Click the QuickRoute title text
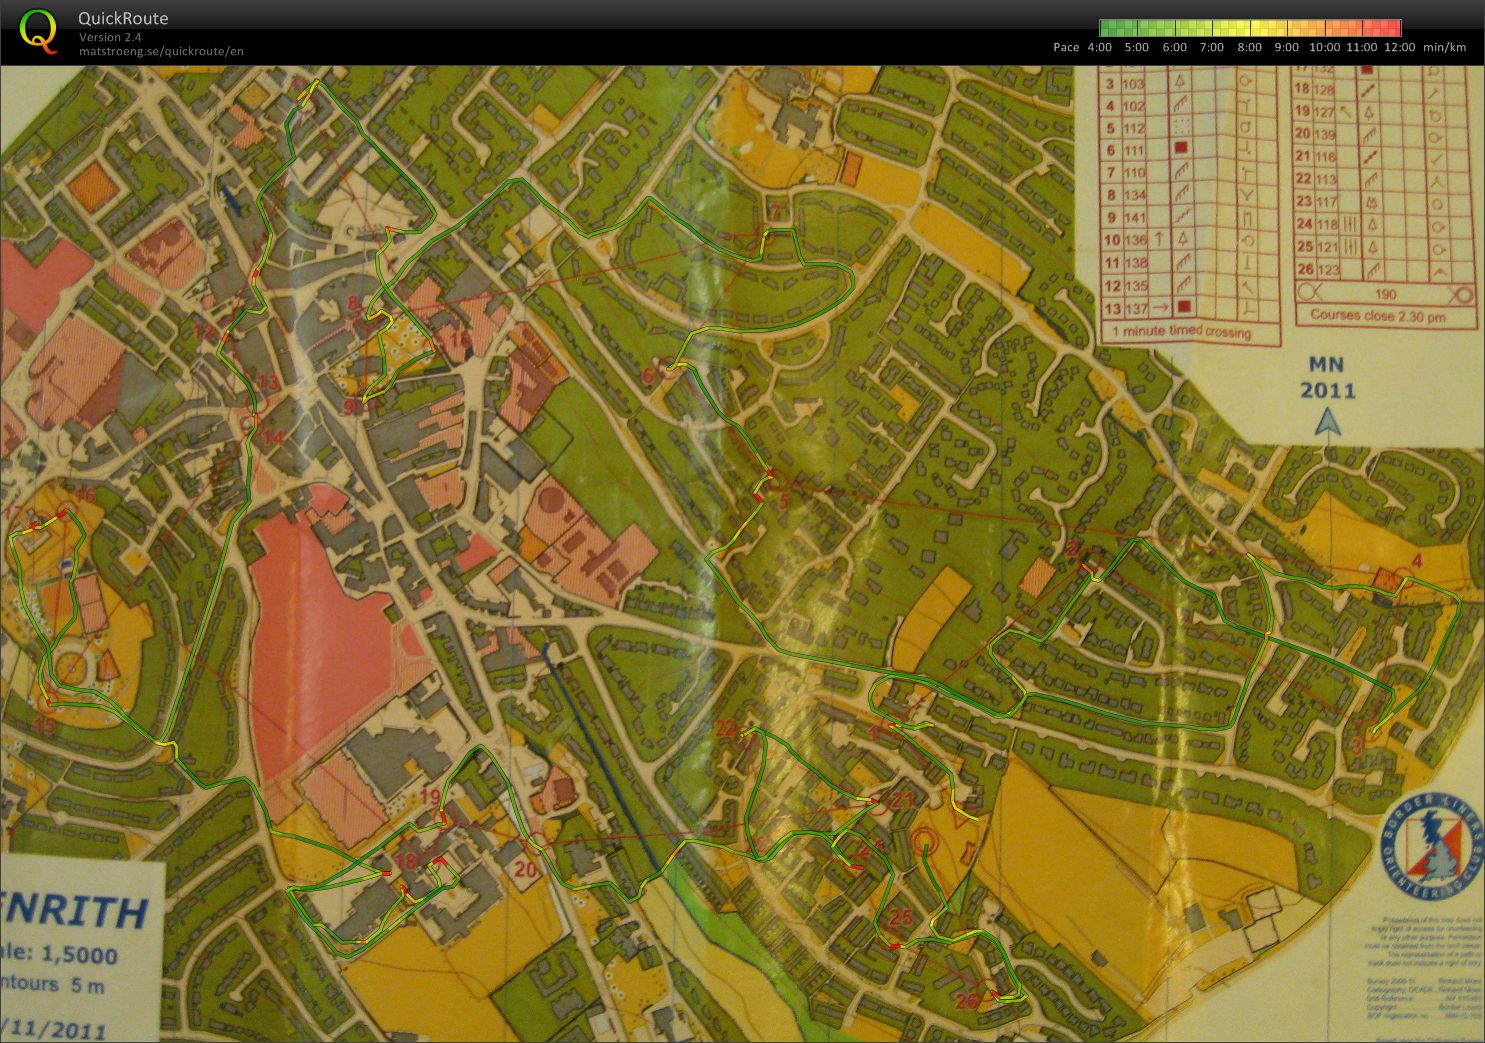Screen dimensions: 1485x1043 (123, 18)
